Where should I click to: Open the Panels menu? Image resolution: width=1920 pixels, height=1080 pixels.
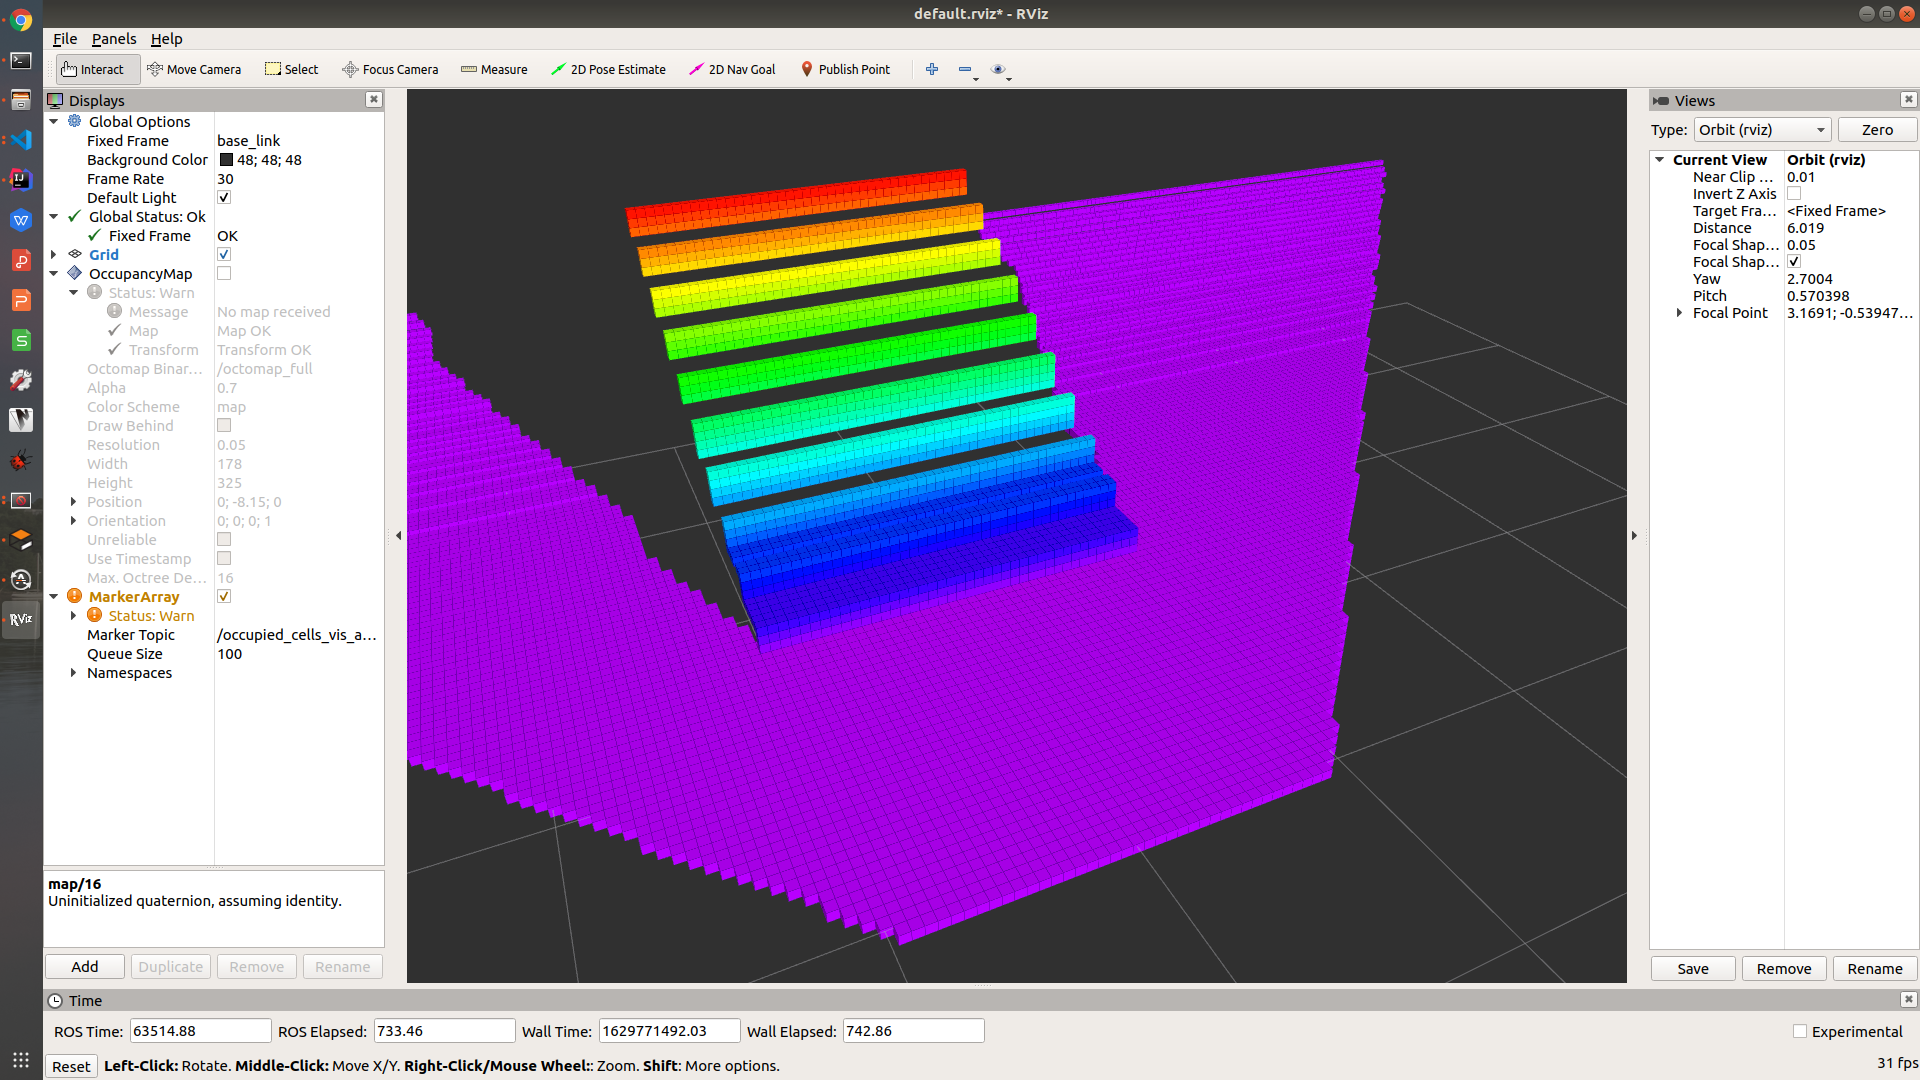coord(113,39)
